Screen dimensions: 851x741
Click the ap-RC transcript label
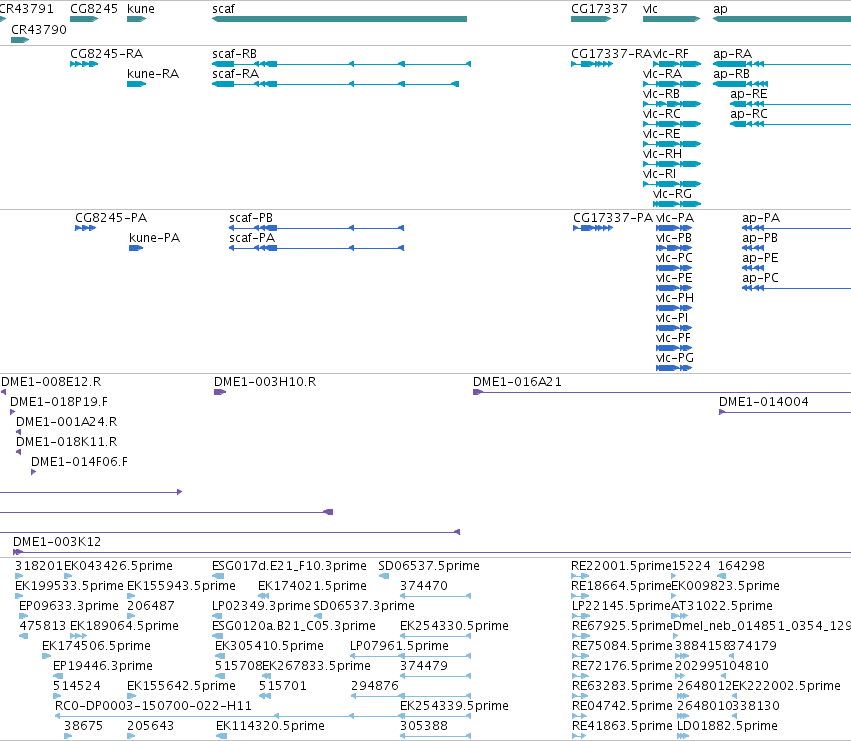coord(748,114)
